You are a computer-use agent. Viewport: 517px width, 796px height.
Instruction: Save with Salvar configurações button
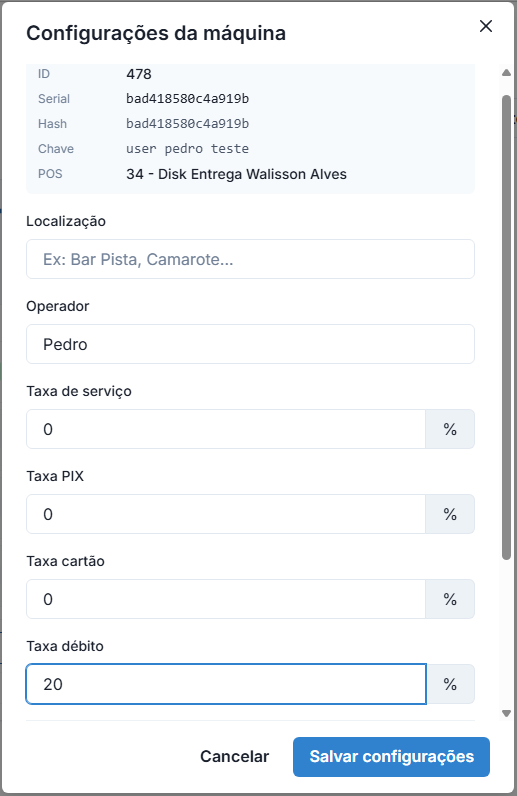(x=392, y=756)
